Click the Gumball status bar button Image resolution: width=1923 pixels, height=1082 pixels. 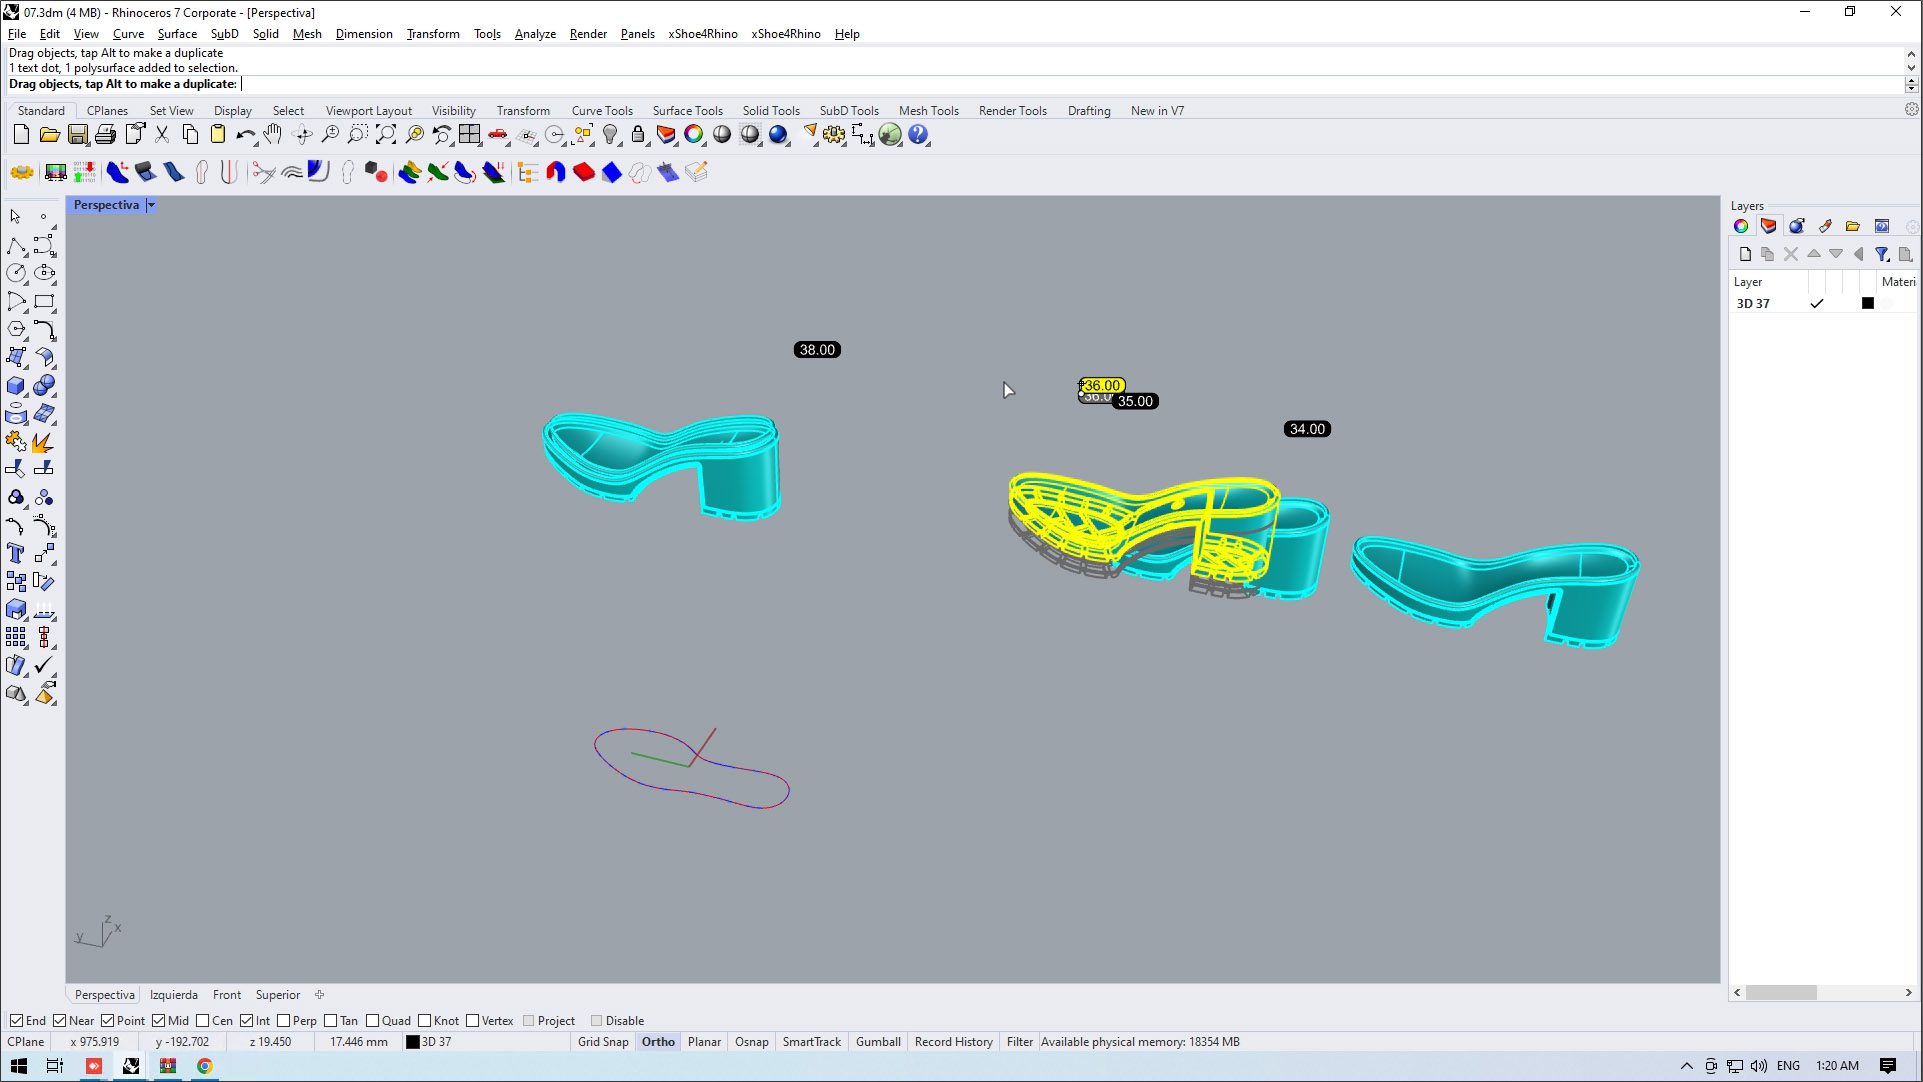pyautogui.click(x=878, y=1042)
